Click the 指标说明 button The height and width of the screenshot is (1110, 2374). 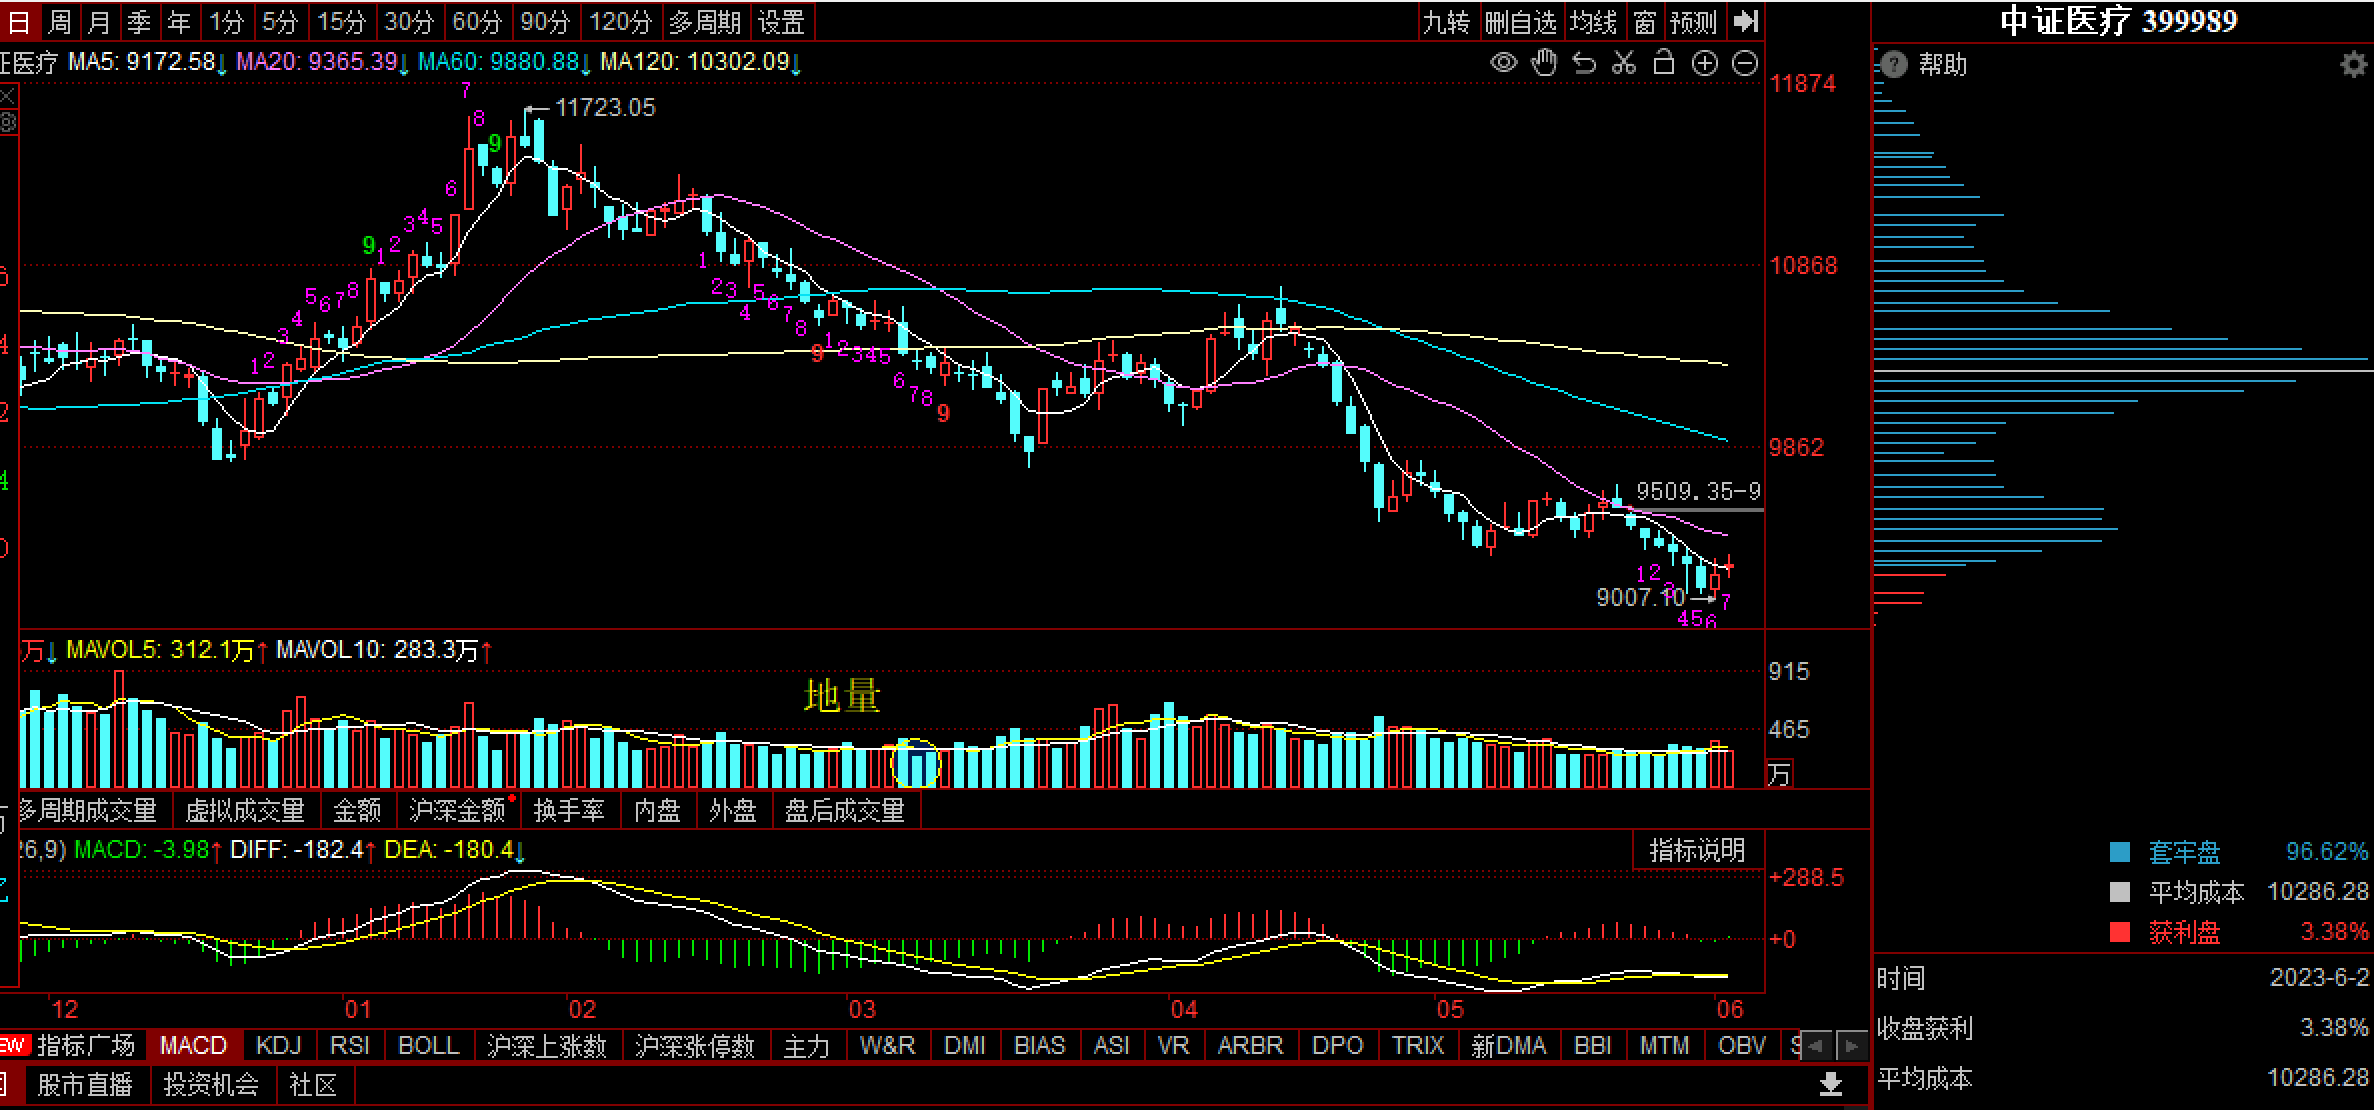[1697, 851]
